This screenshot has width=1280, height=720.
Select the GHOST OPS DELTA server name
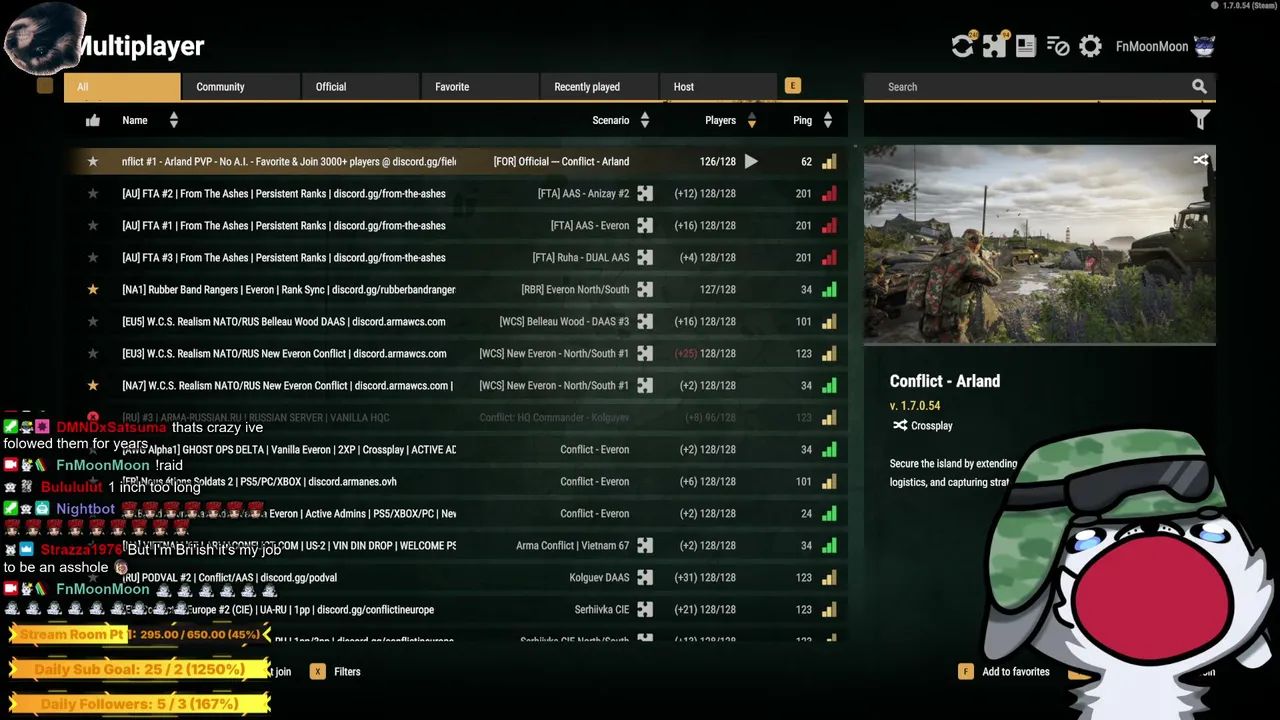pos(289,449)
